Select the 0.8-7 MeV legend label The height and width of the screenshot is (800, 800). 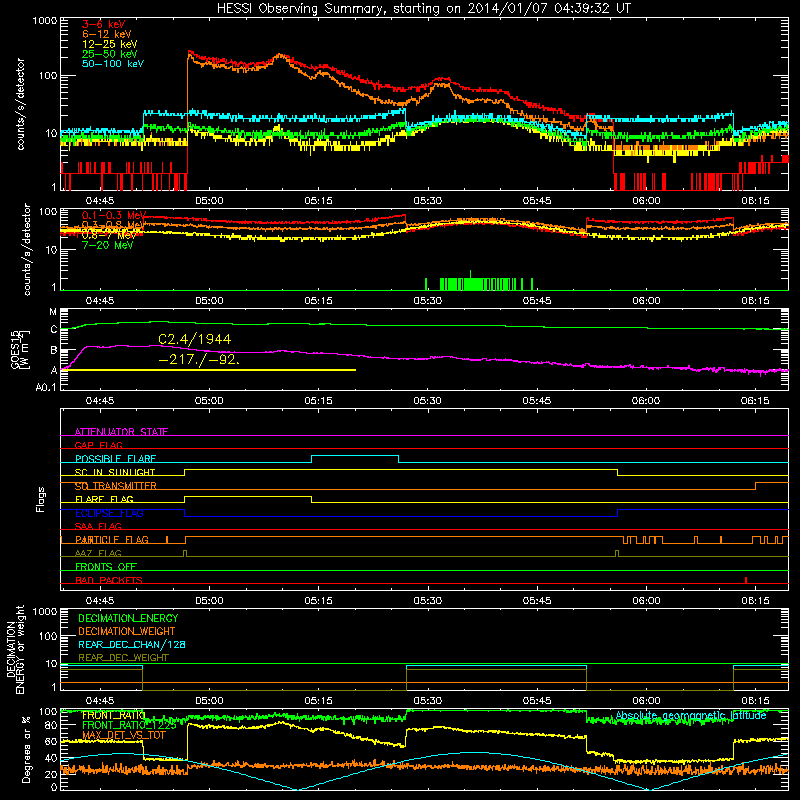point(108,235)
